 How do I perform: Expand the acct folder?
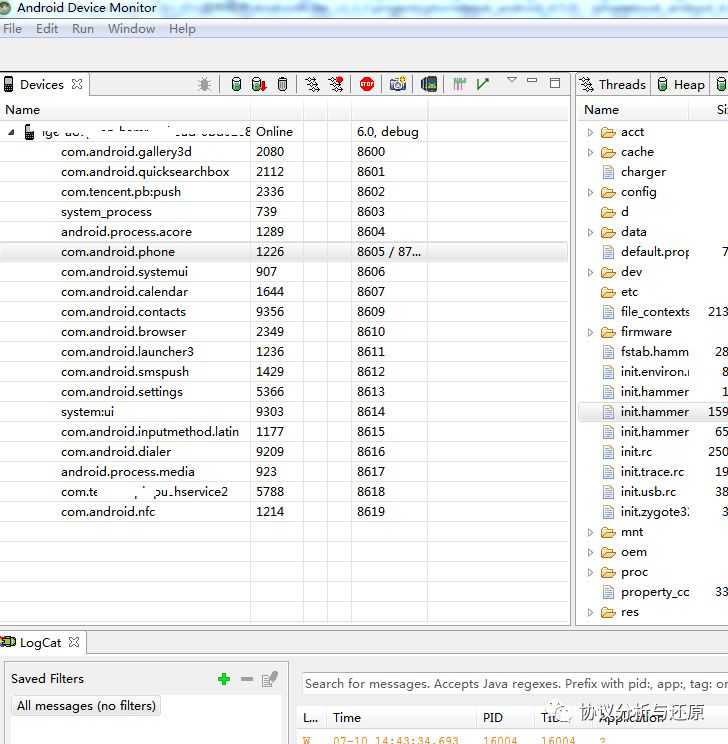pyautogui.click(x=590, y=132)
